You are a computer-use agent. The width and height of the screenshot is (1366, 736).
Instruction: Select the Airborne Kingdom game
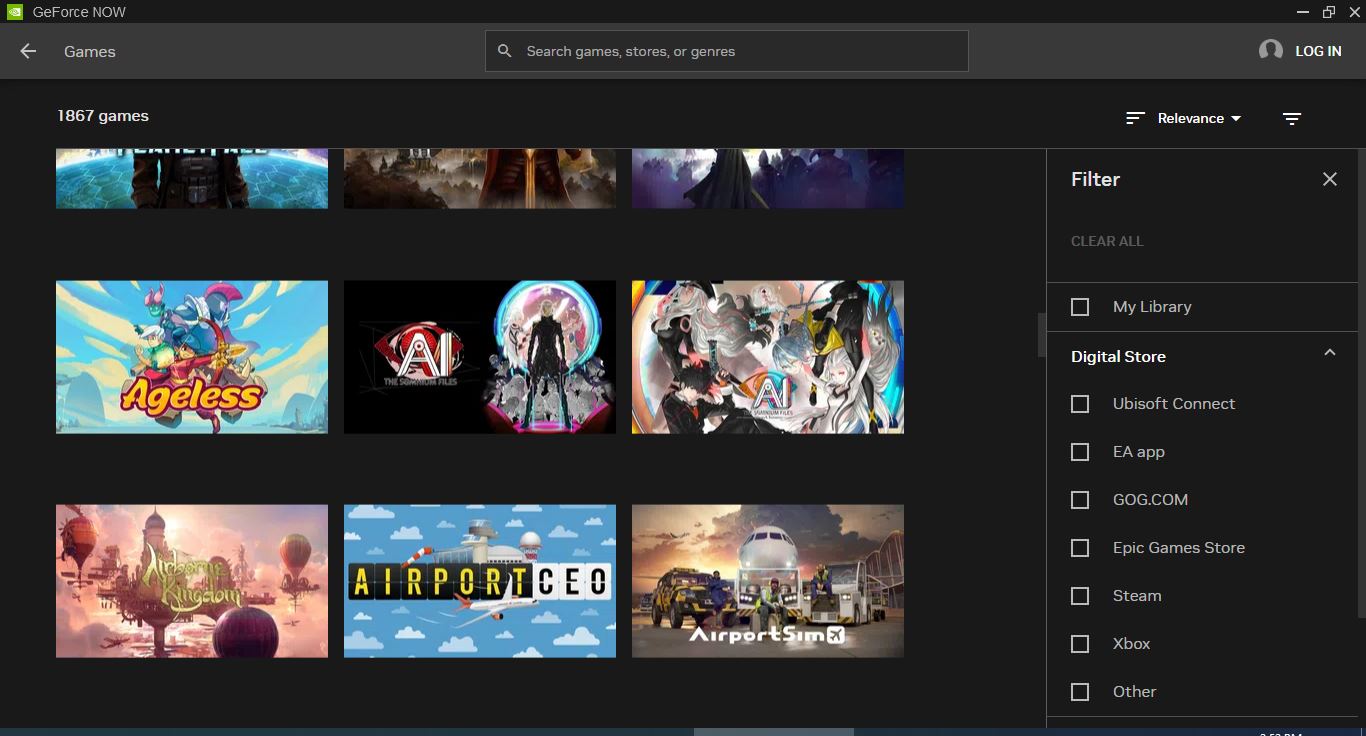192,581
